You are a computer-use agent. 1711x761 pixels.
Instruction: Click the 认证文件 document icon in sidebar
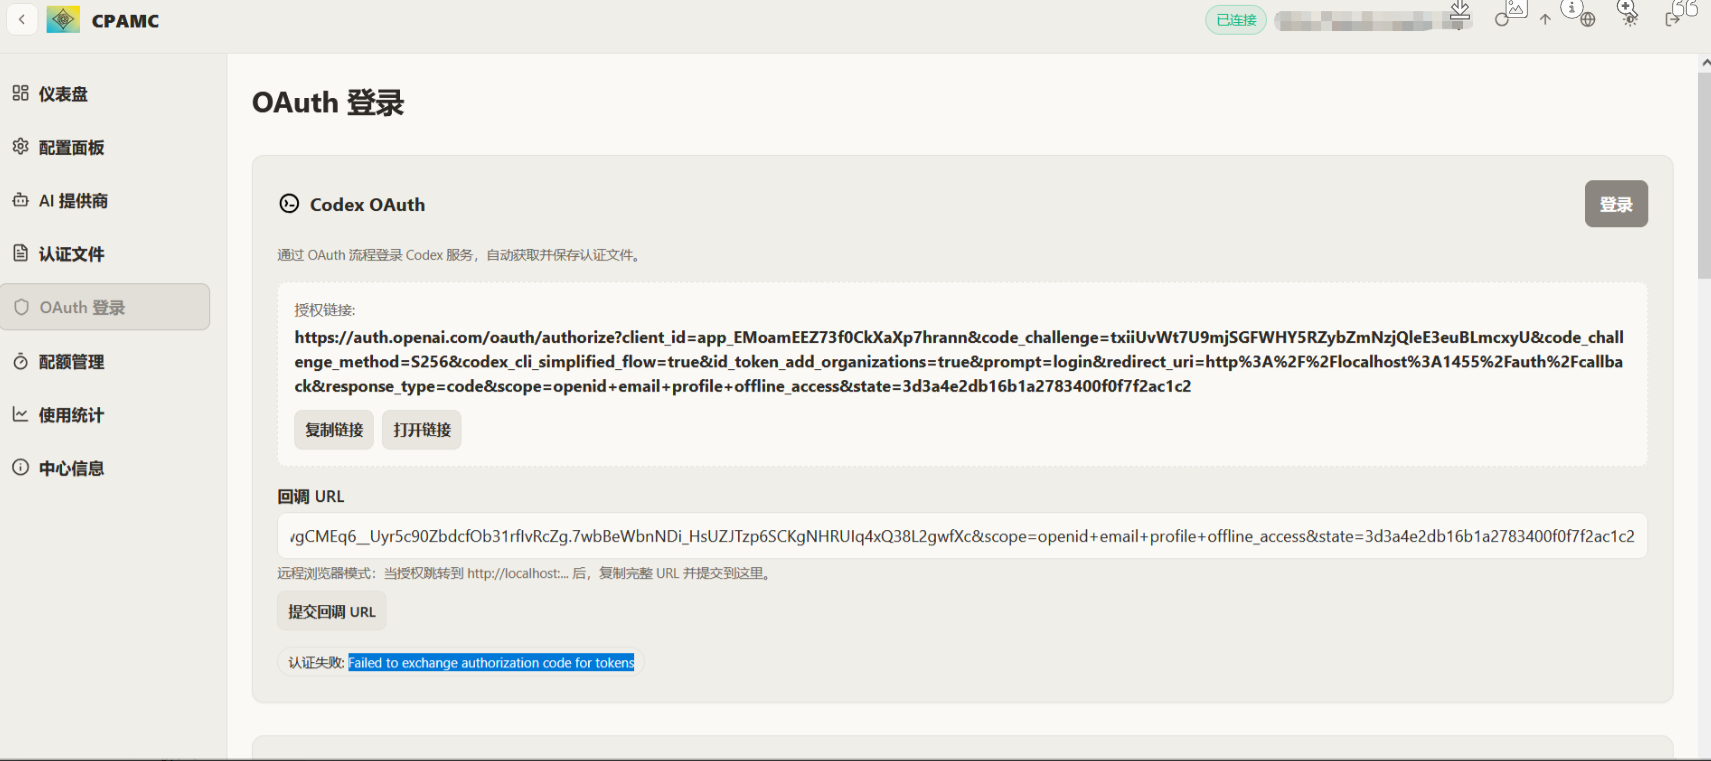tap(20, 253)
